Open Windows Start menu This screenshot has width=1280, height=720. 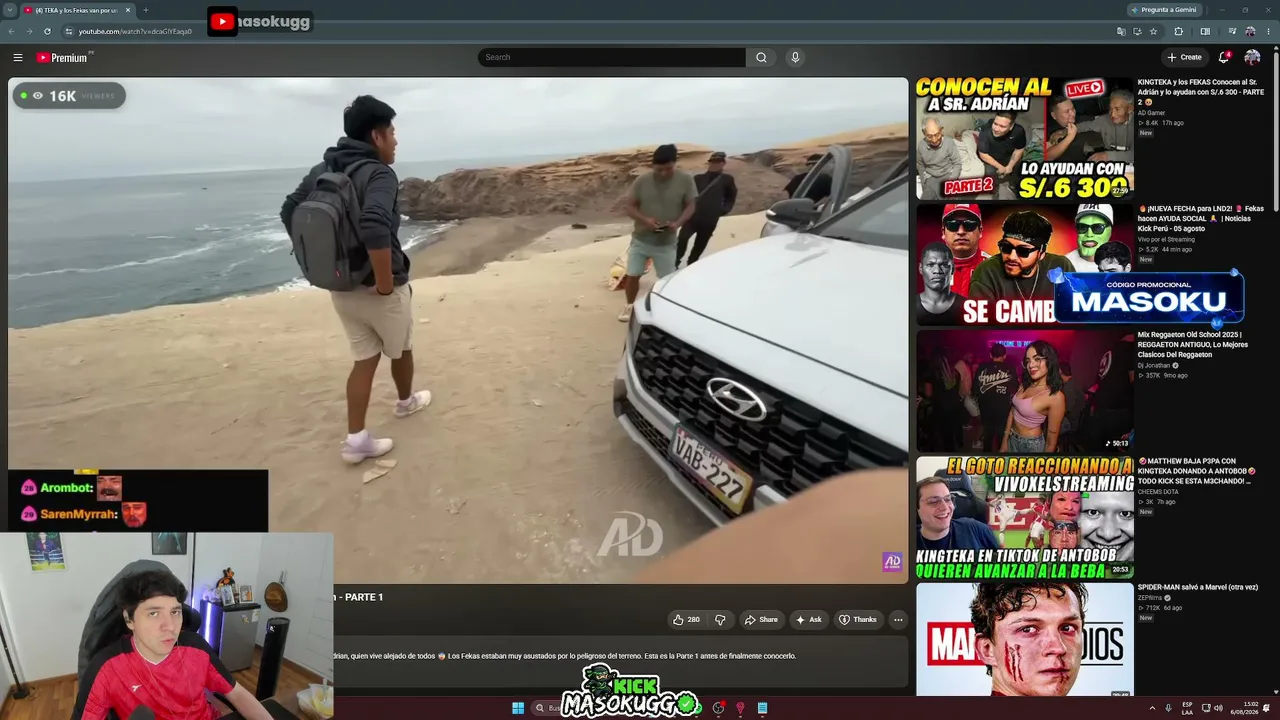(518, 708)
